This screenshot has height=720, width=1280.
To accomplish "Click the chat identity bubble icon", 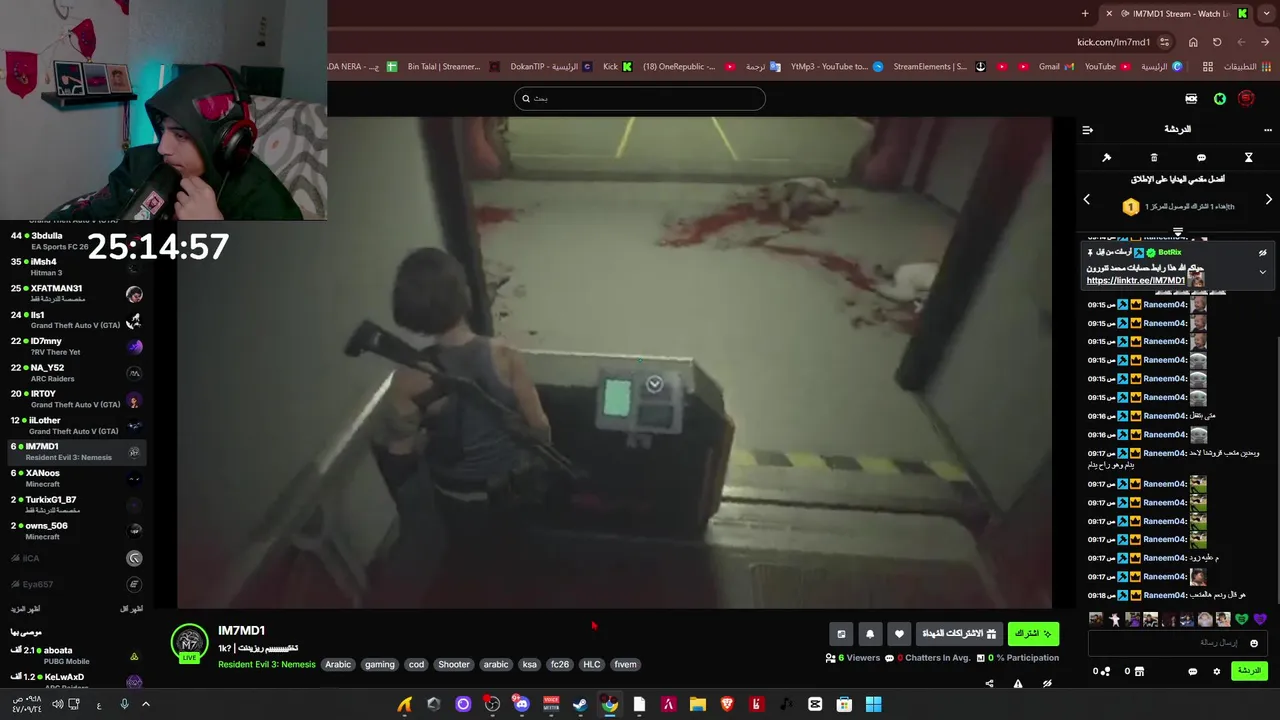I will 1192,672.
